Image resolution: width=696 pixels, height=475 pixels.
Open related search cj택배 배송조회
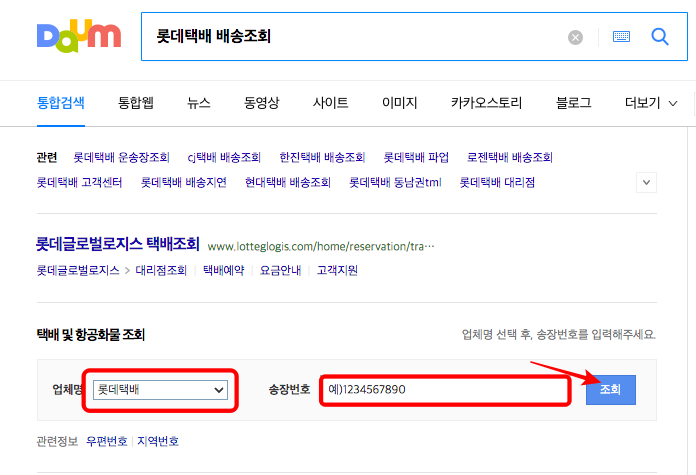tap(224, 157)
